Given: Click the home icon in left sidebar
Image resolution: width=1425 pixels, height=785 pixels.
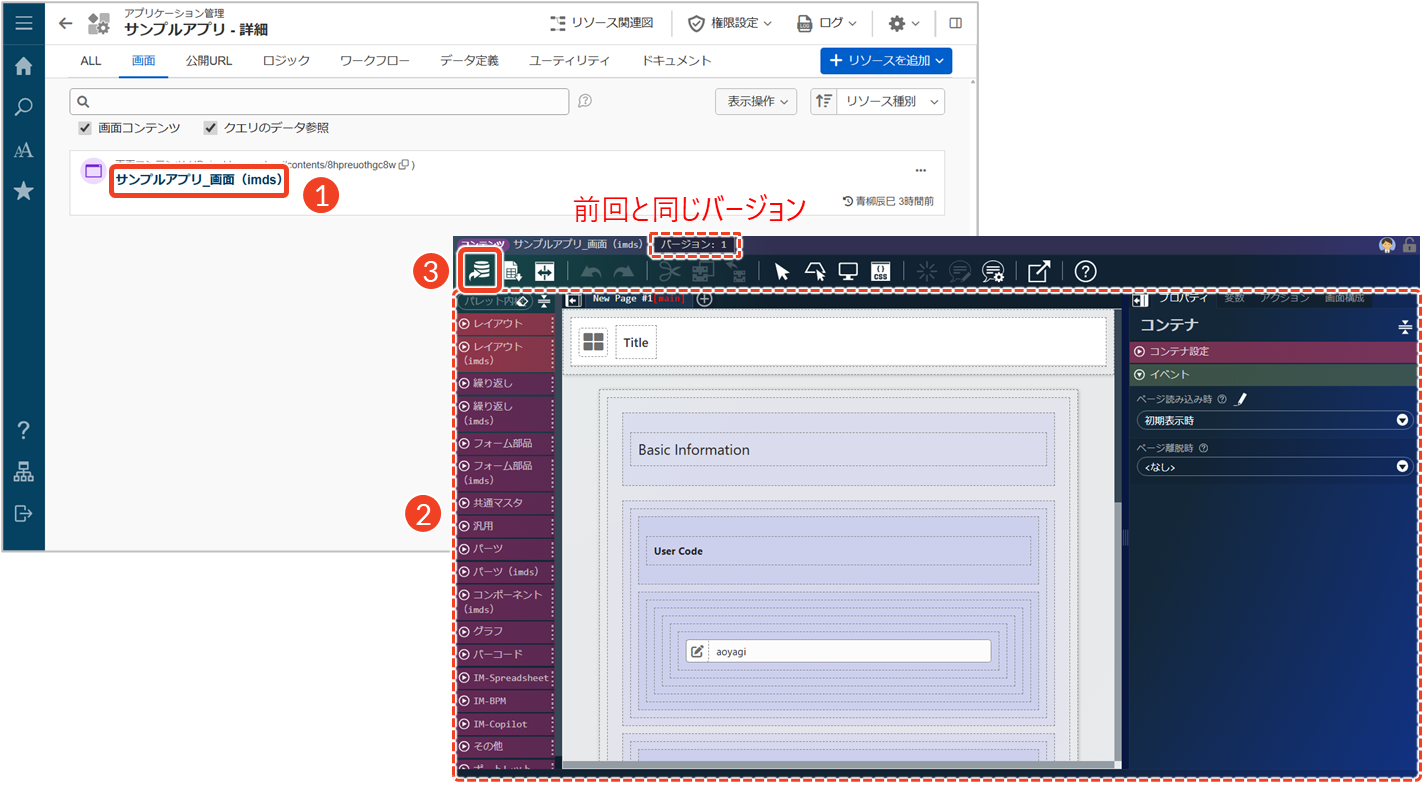Looking at the screenshot, I should coord(23,66).
